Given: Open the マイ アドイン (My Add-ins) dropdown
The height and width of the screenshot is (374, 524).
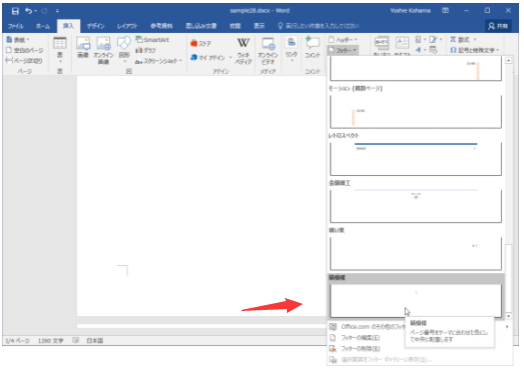Looking at the screenshot, I should [x=211, y=58].
